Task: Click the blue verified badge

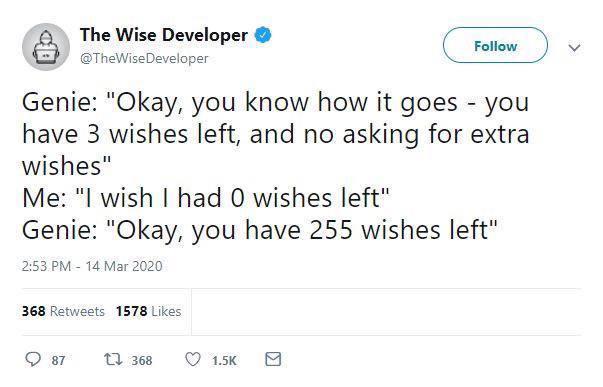Action: pos(263,35)
